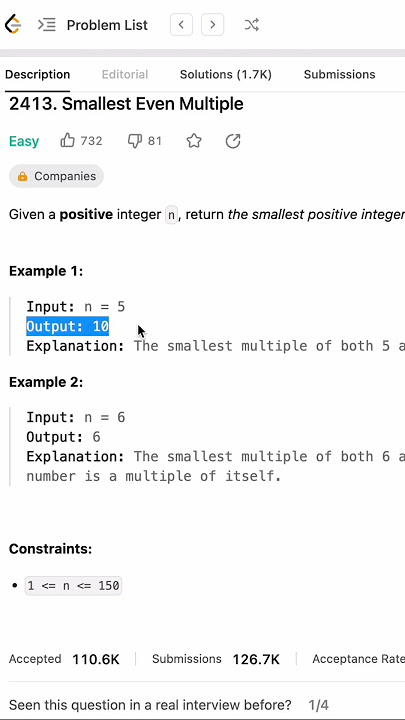
Task: Switch to the Submissions tab
Action: 339,74
